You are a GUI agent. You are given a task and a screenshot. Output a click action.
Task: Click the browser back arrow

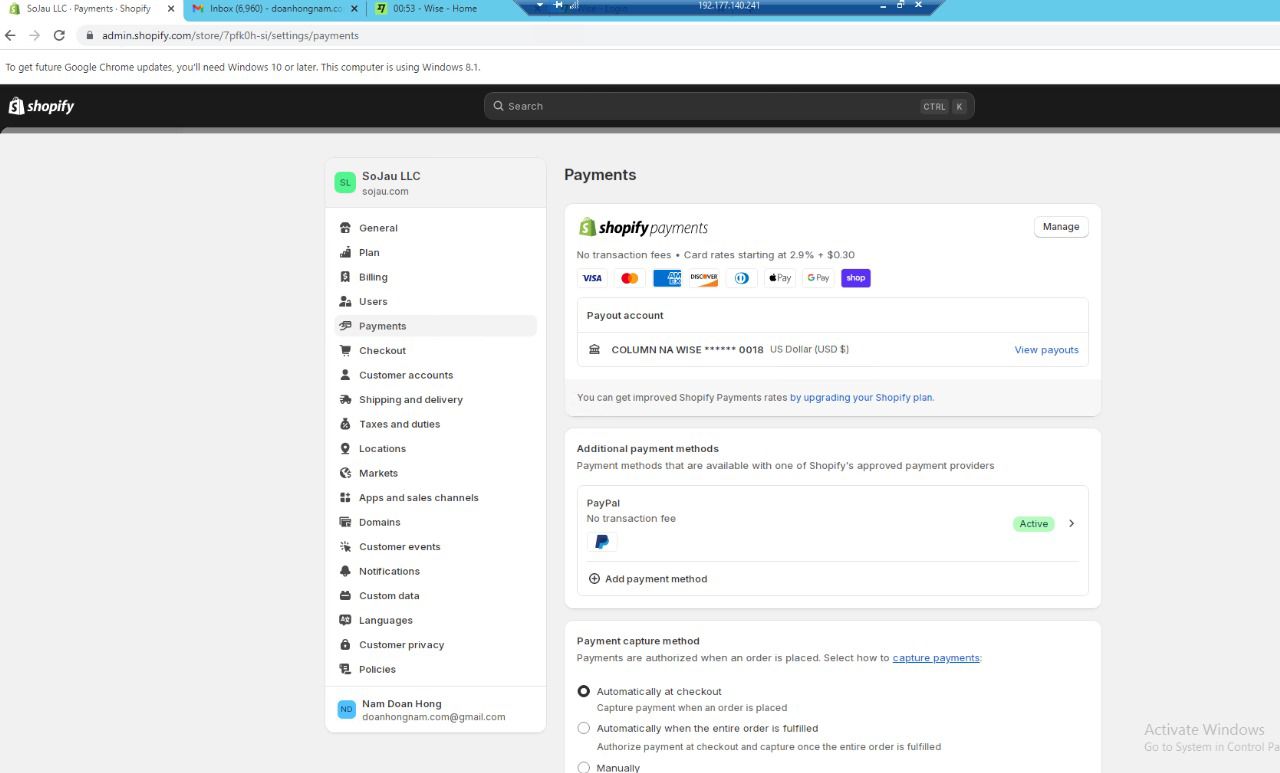10,35
